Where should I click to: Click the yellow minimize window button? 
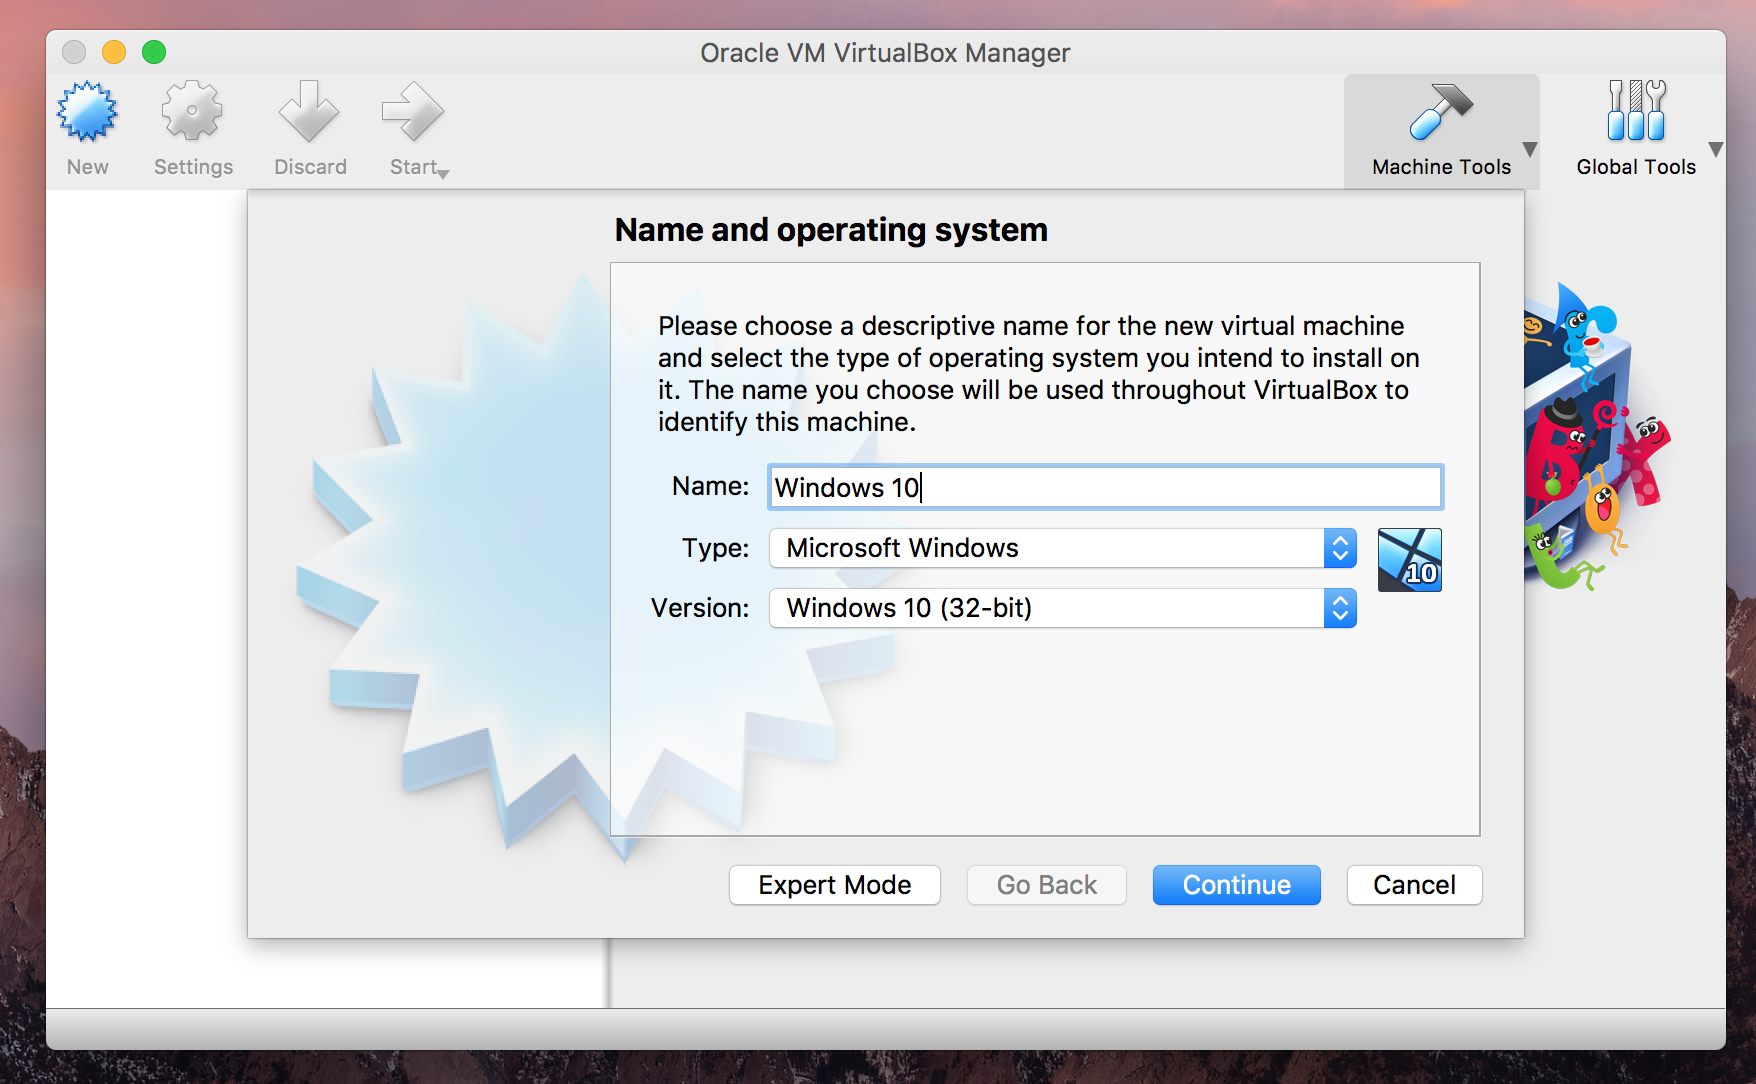pos(114,52)
